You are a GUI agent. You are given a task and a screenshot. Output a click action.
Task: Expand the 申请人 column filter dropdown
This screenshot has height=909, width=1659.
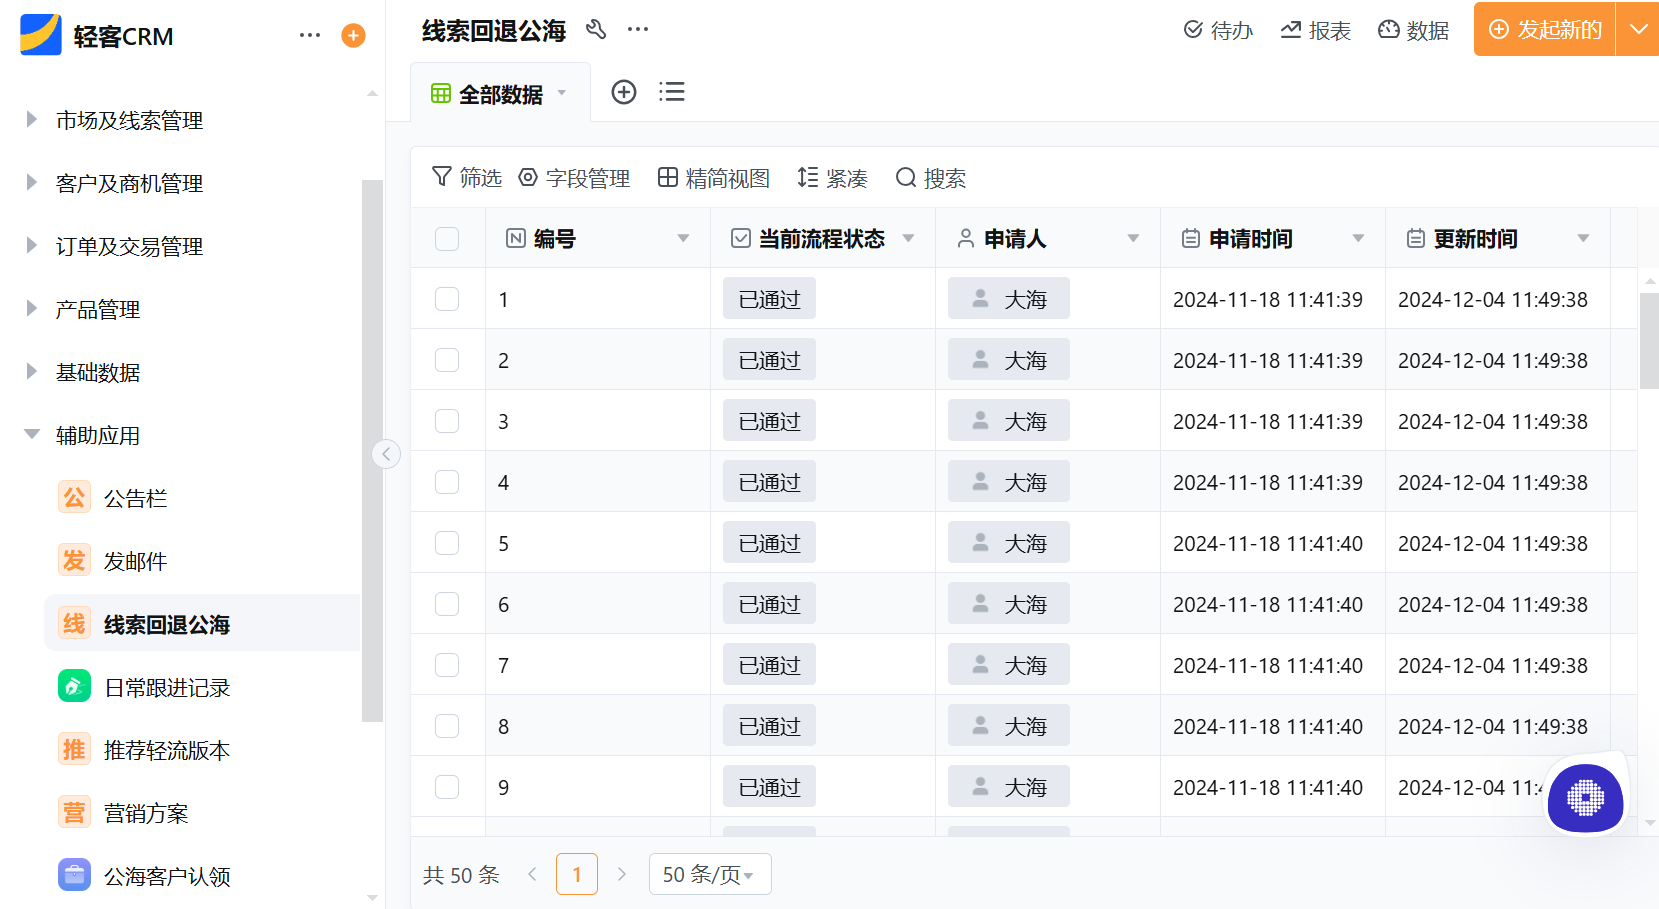pos(1133,238)
